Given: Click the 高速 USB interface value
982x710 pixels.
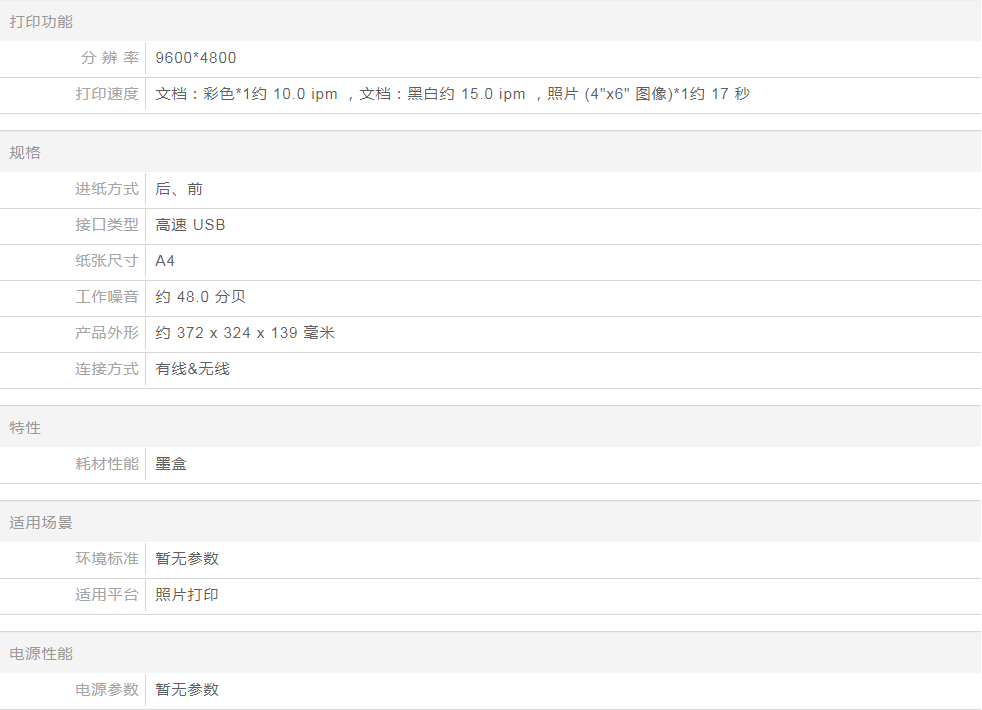Looking at the screenshot, I should (190, 225).
